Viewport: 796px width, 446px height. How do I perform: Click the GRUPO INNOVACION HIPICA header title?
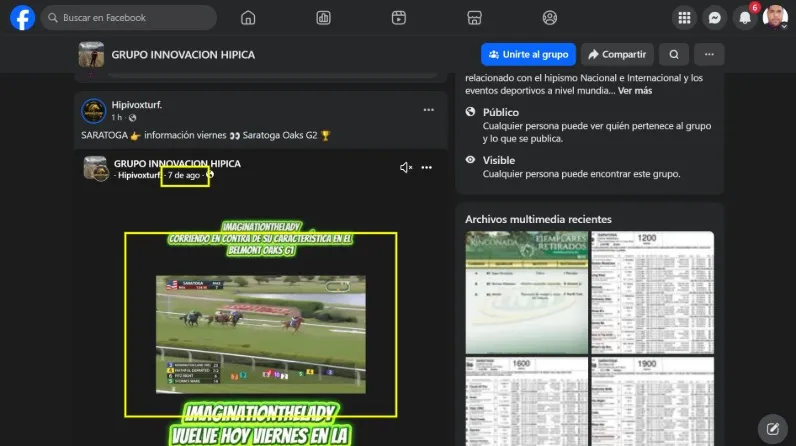click(x=183, y=55)
